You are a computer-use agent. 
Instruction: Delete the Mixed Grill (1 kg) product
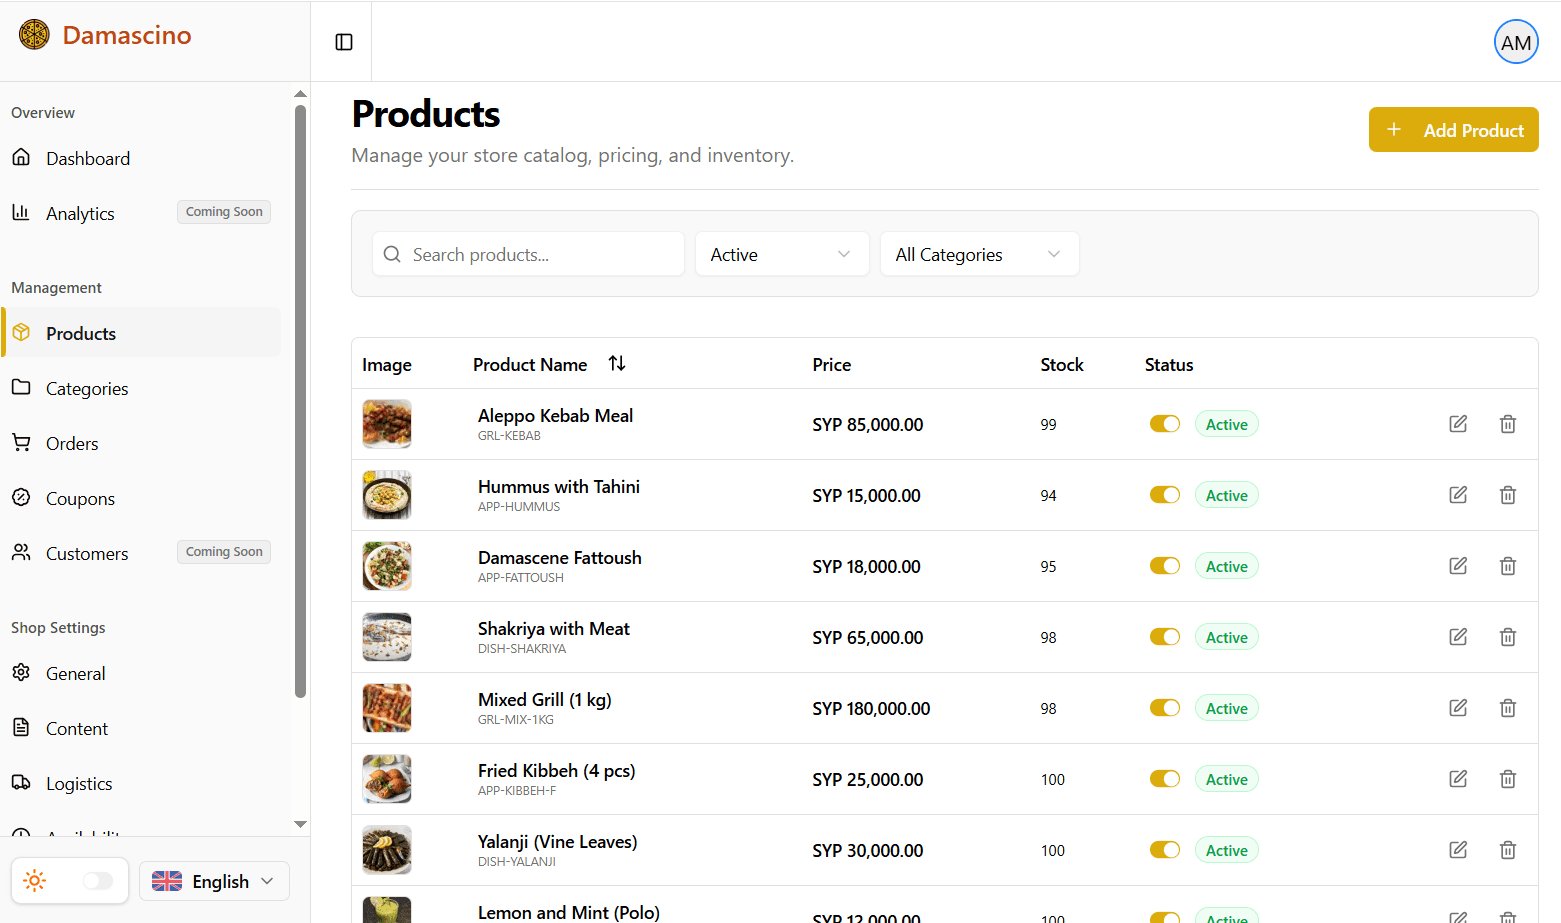1508,708
